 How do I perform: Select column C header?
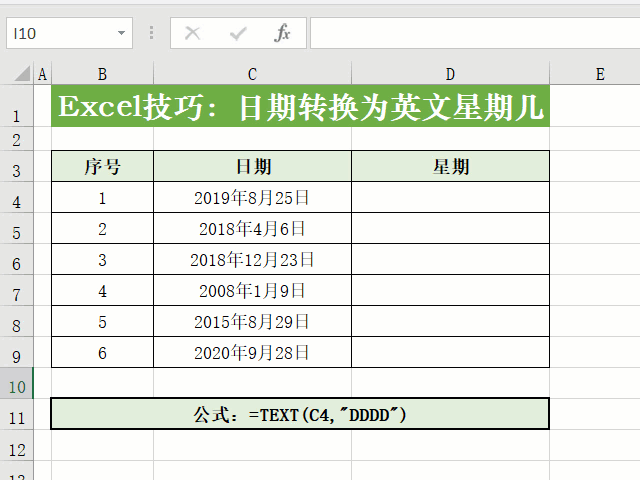pyautogui.click(x=252, y=74)
